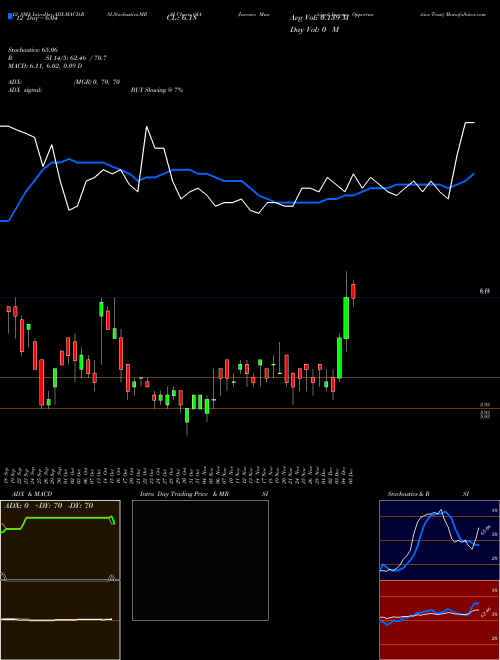This screenshot has width=500, height=660.
Task: Click the 'ADX signal:' label
Action: 25,90
